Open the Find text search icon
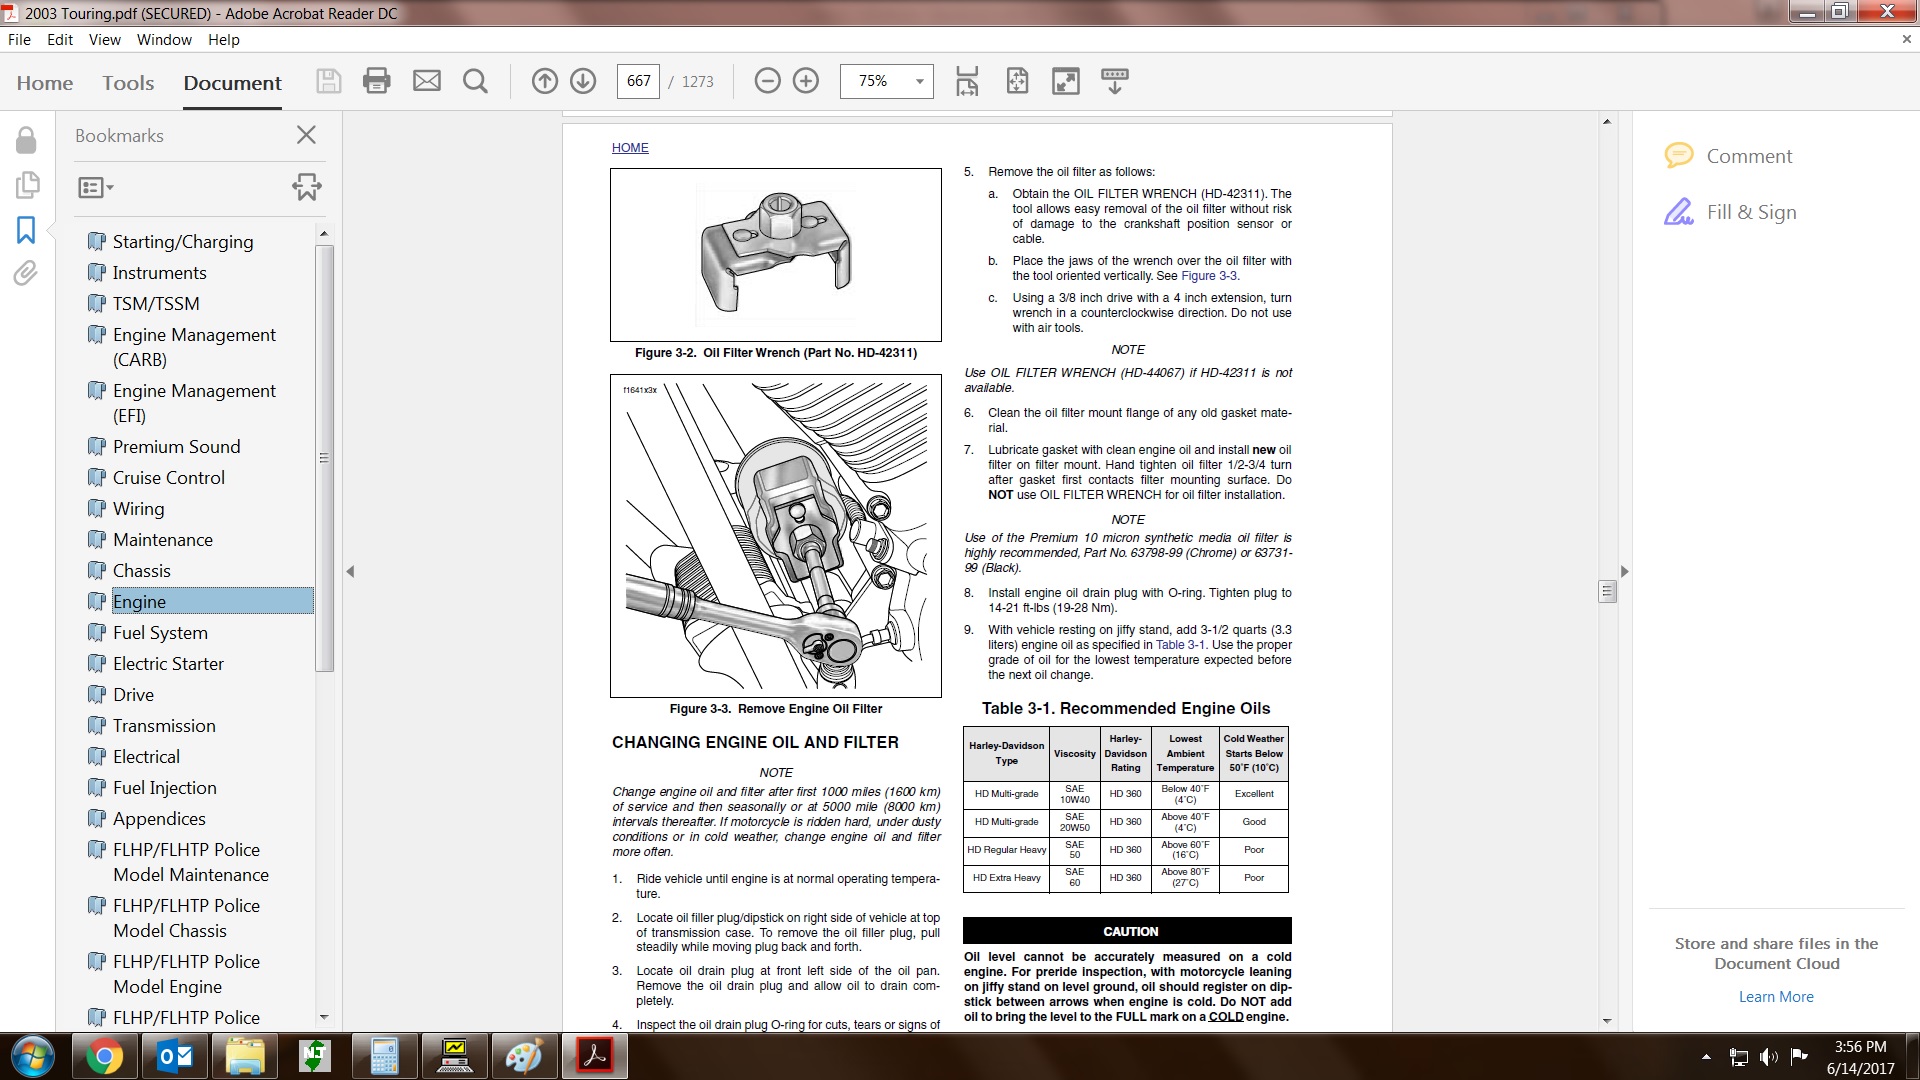 click(x=476, y=81)
